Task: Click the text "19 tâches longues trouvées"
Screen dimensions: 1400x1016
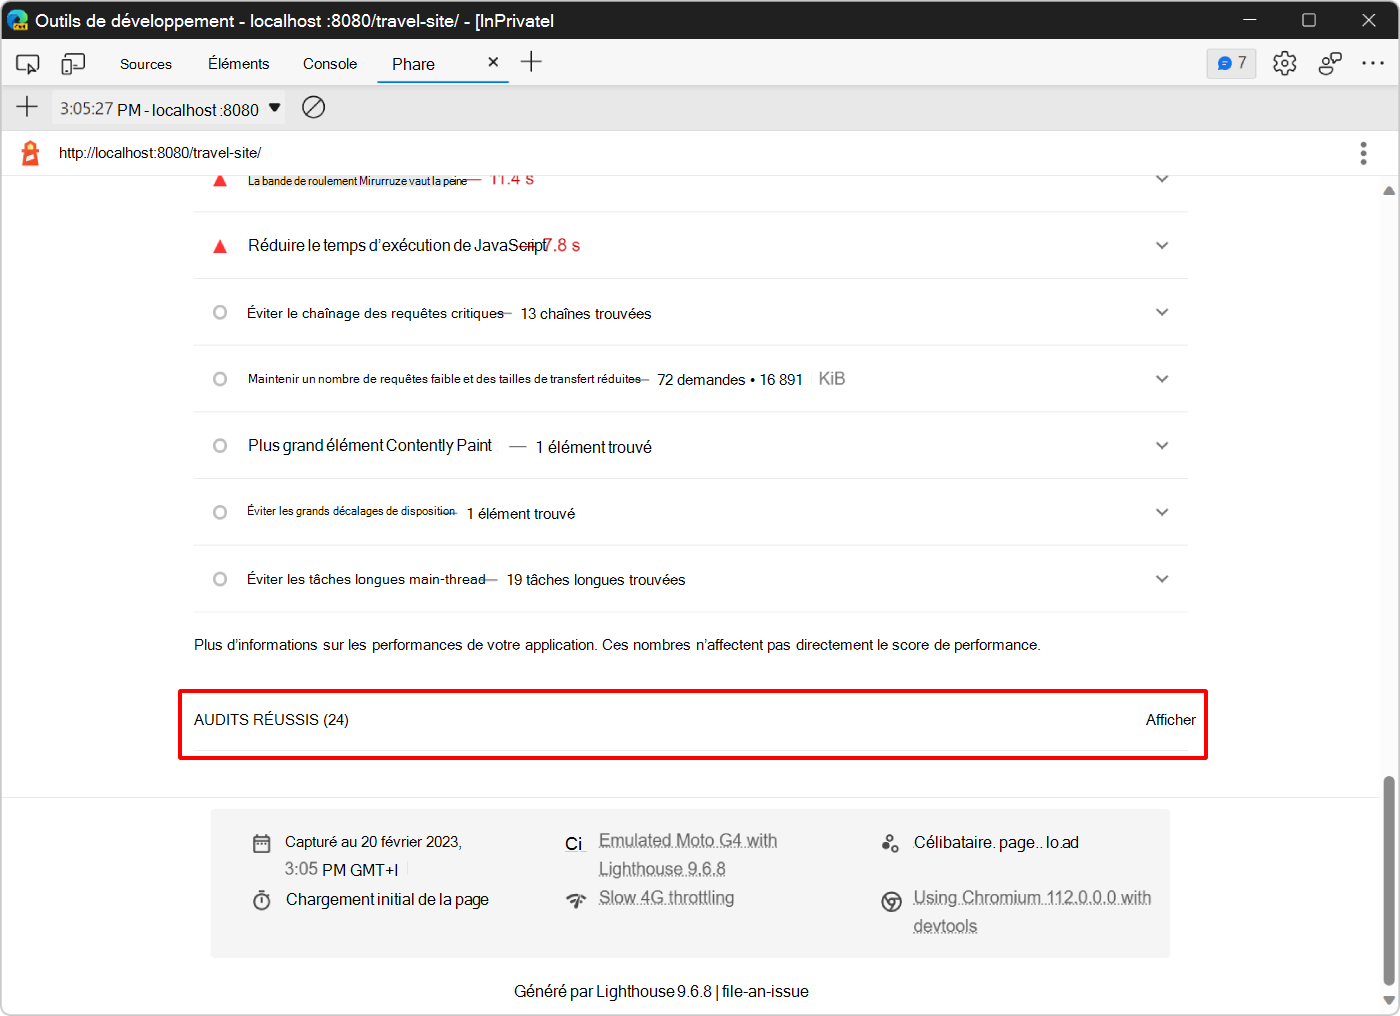Action: click(596, 580)
